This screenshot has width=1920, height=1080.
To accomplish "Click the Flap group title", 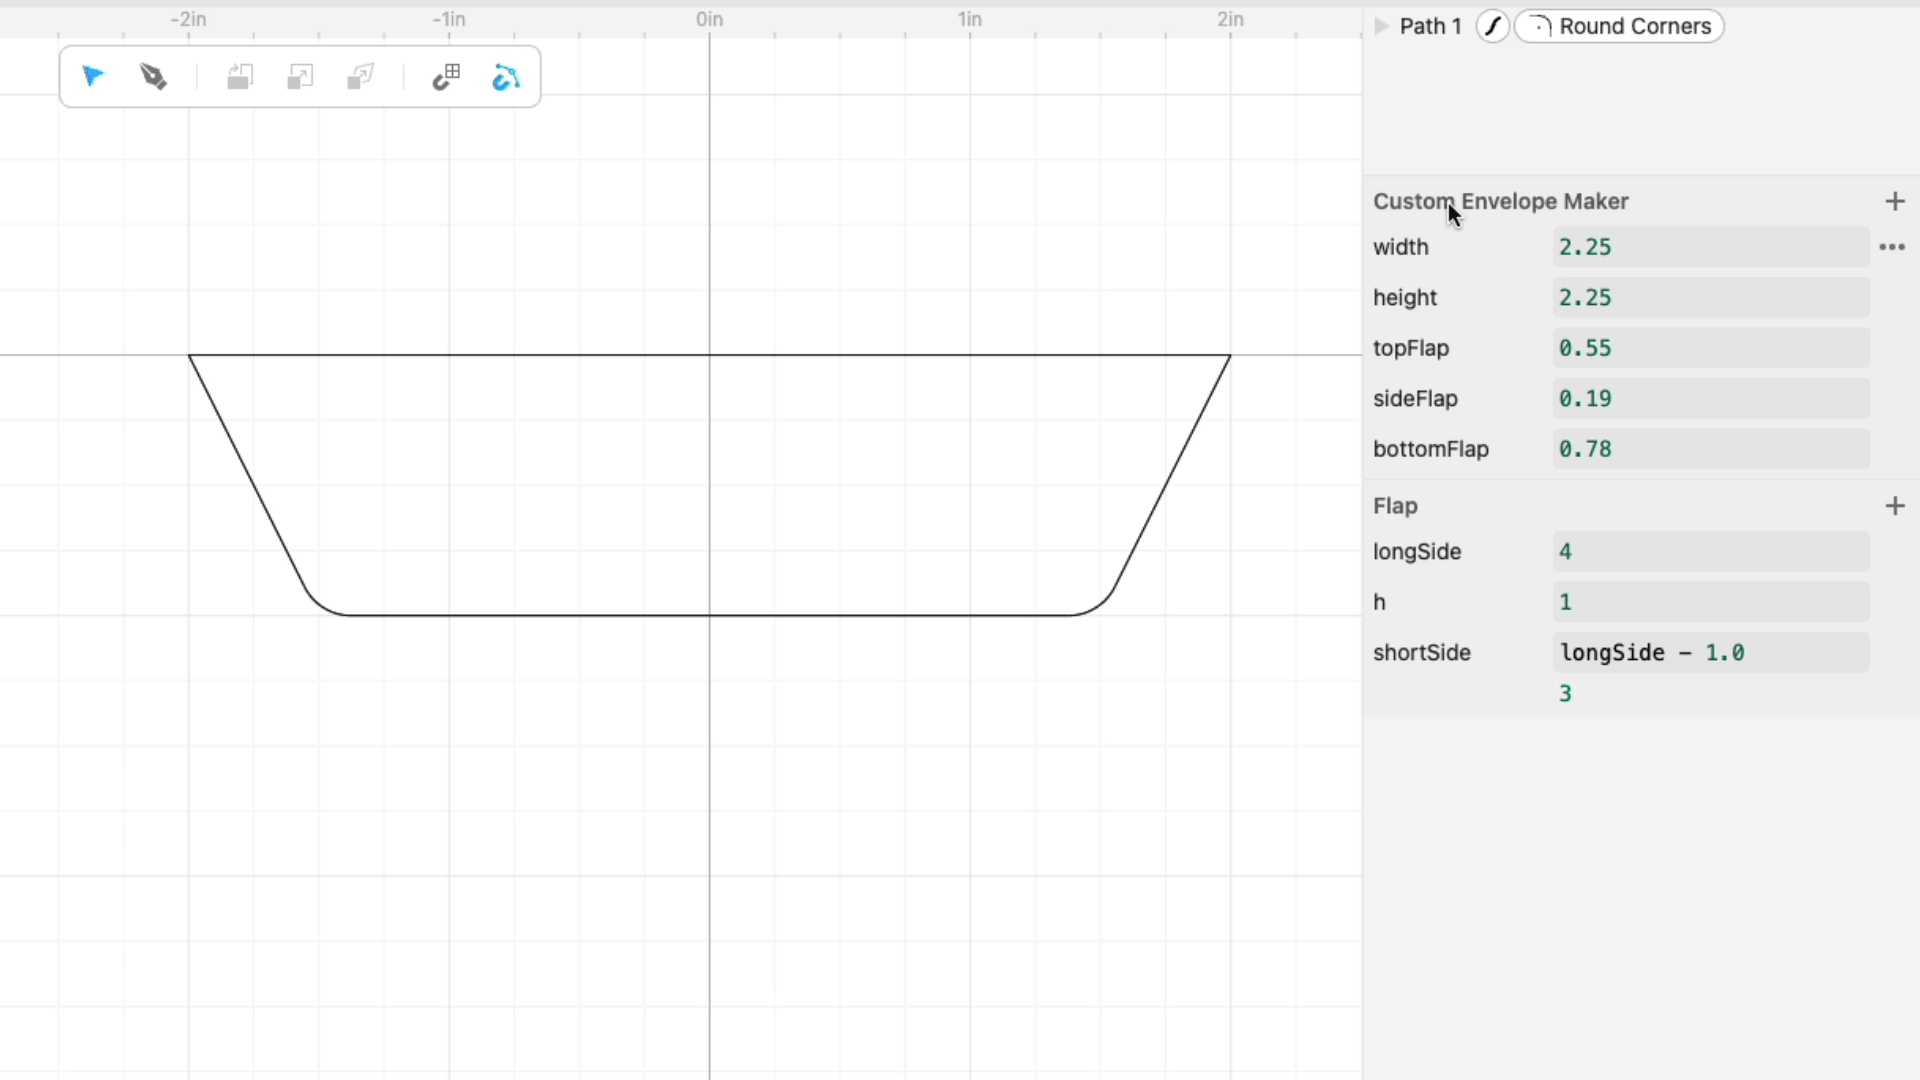I will pos(1395,506).
